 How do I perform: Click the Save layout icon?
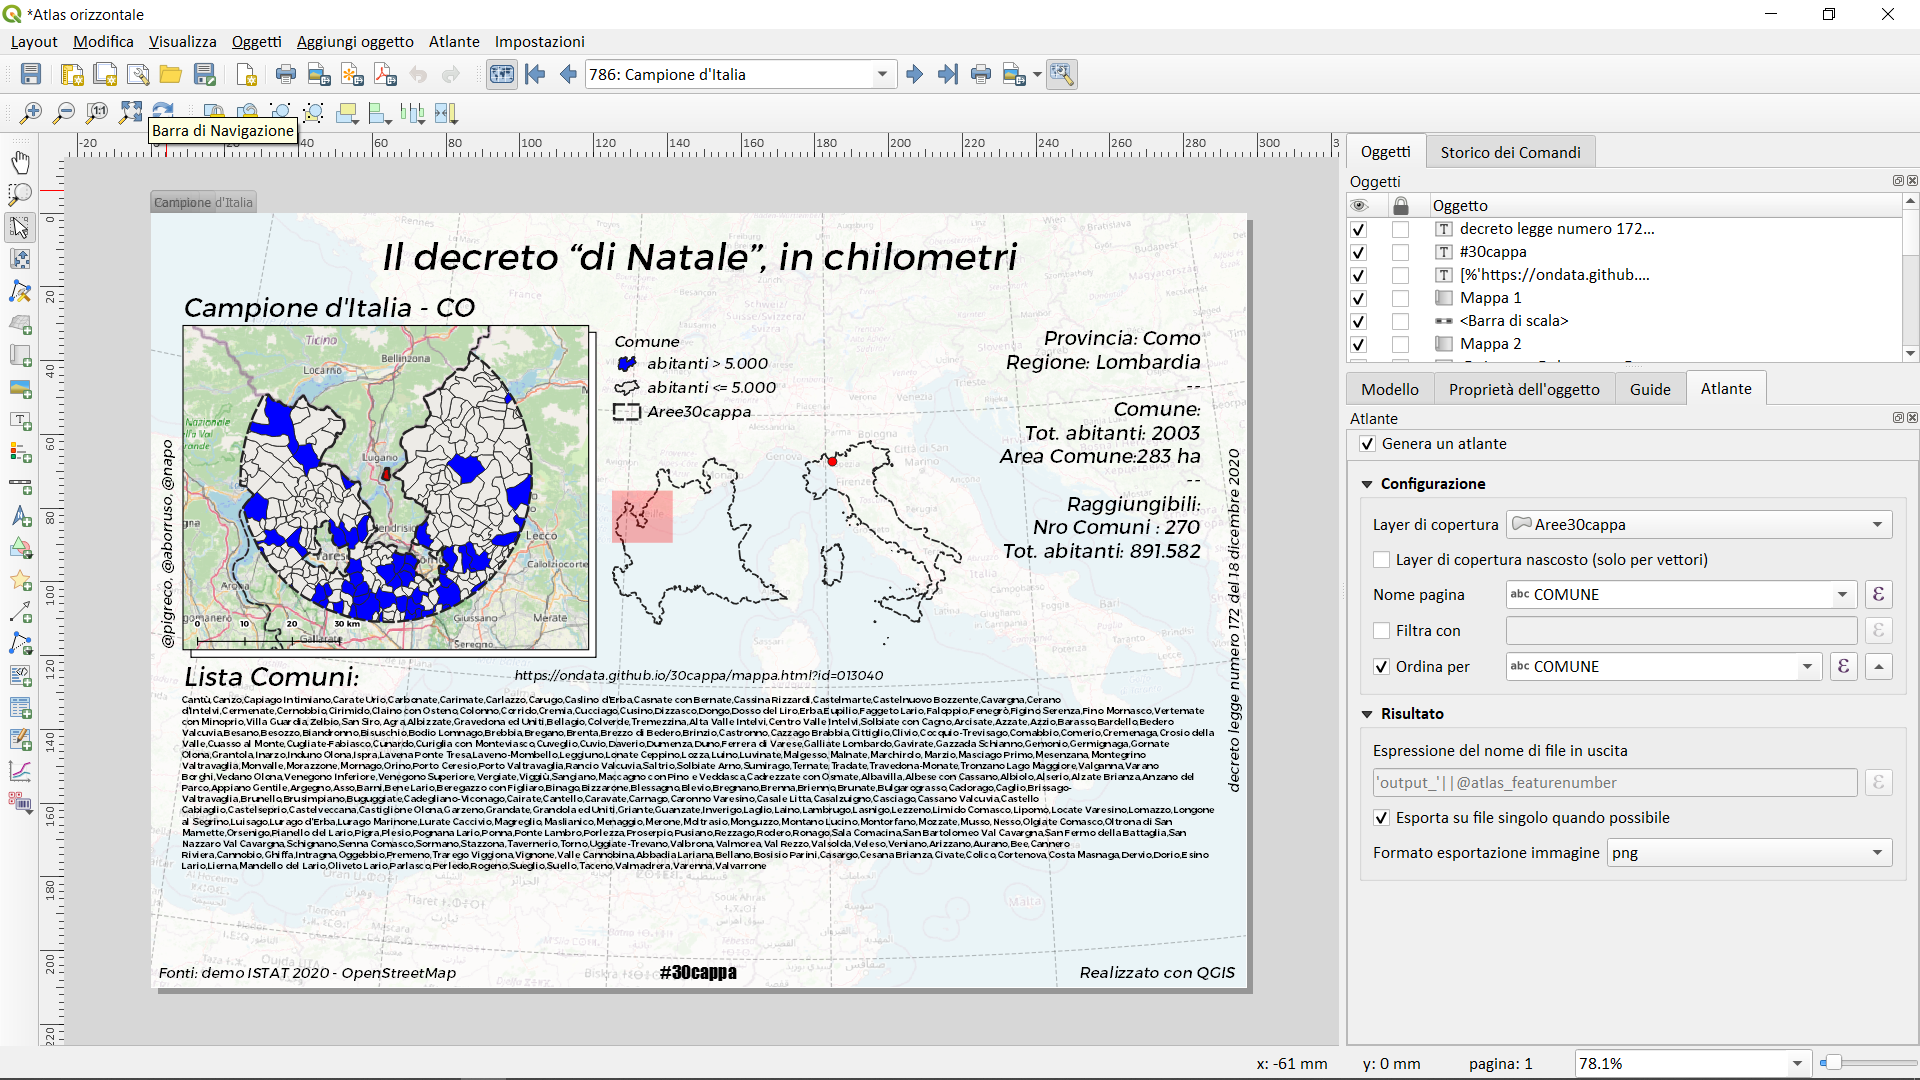[x=31, y=74]
